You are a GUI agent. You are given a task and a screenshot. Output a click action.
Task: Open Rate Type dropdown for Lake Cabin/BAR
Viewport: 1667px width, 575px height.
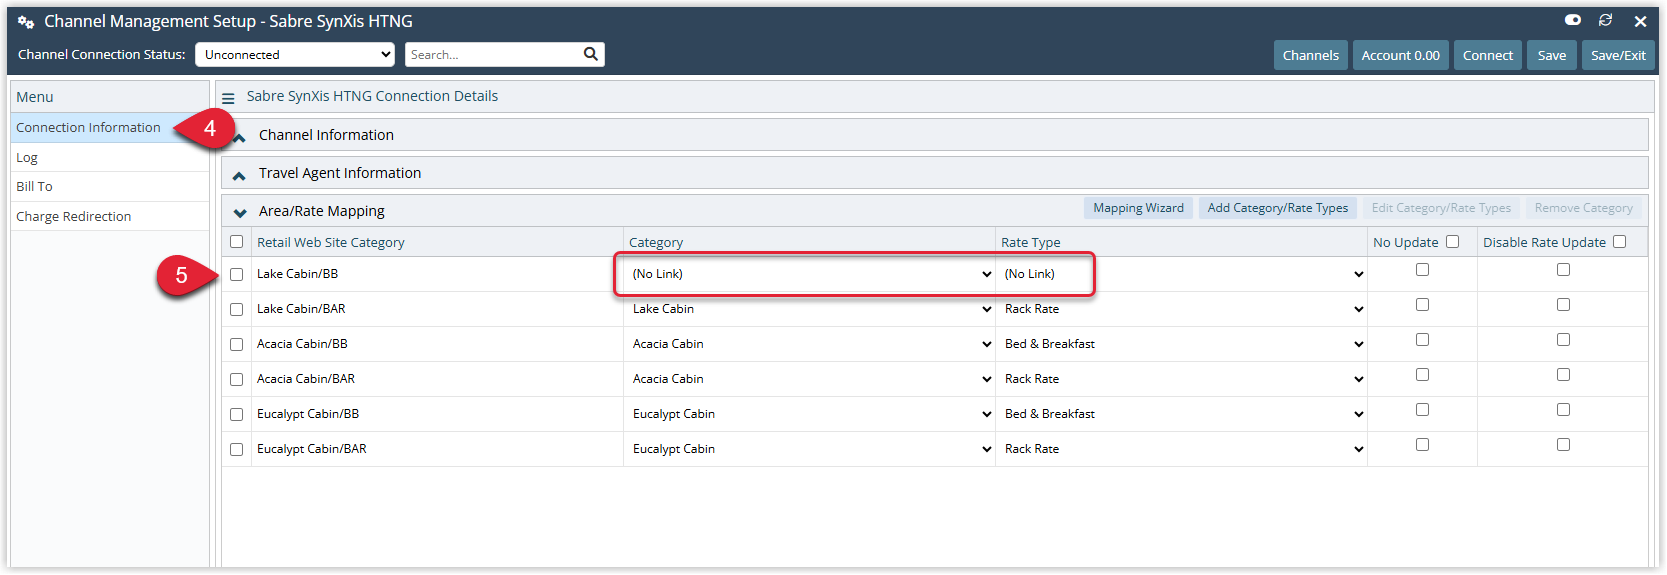pos(1182,309)
